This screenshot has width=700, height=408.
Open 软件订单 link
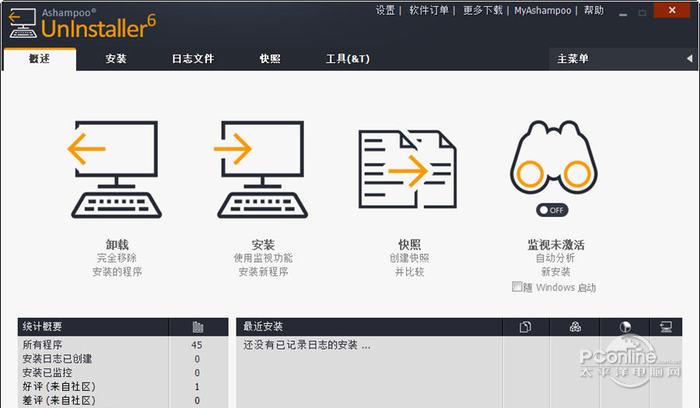pyautogui.click(x=429, y=10)
